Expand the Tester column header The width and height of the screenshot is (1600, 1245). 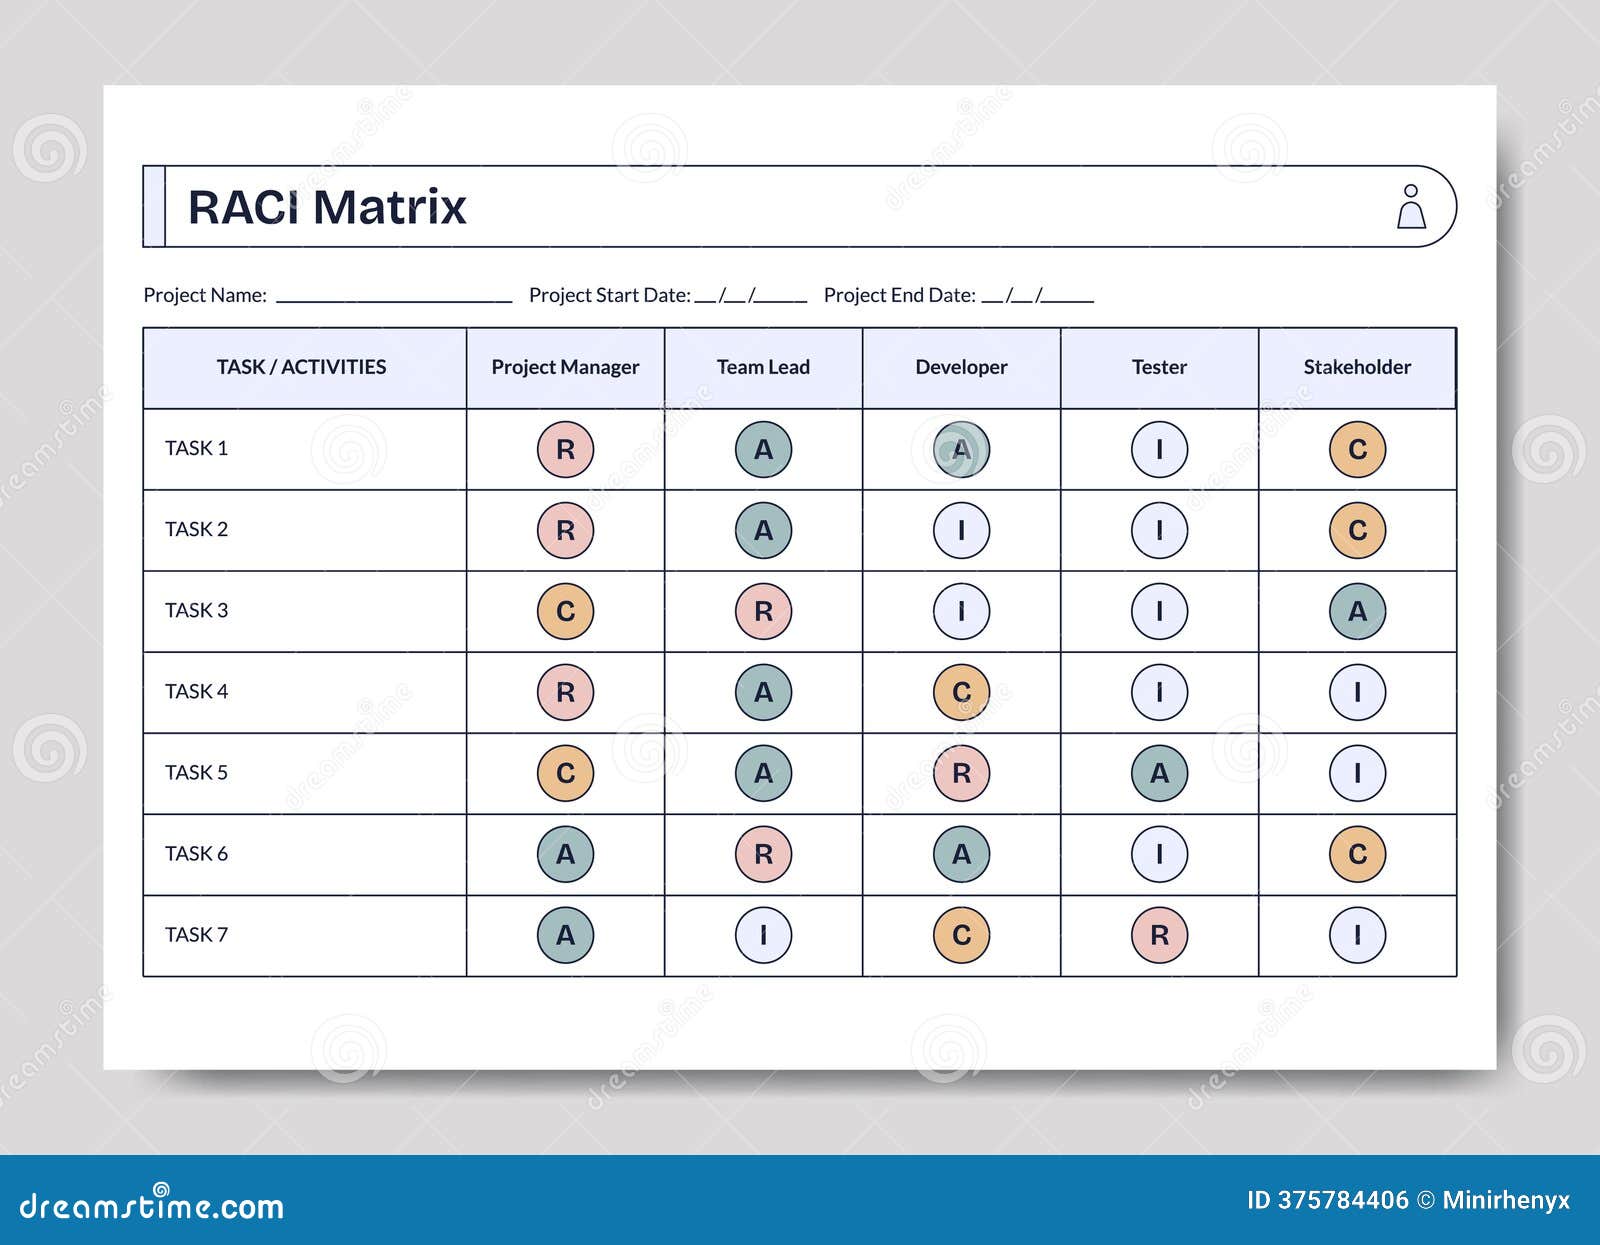(1159, 367)
